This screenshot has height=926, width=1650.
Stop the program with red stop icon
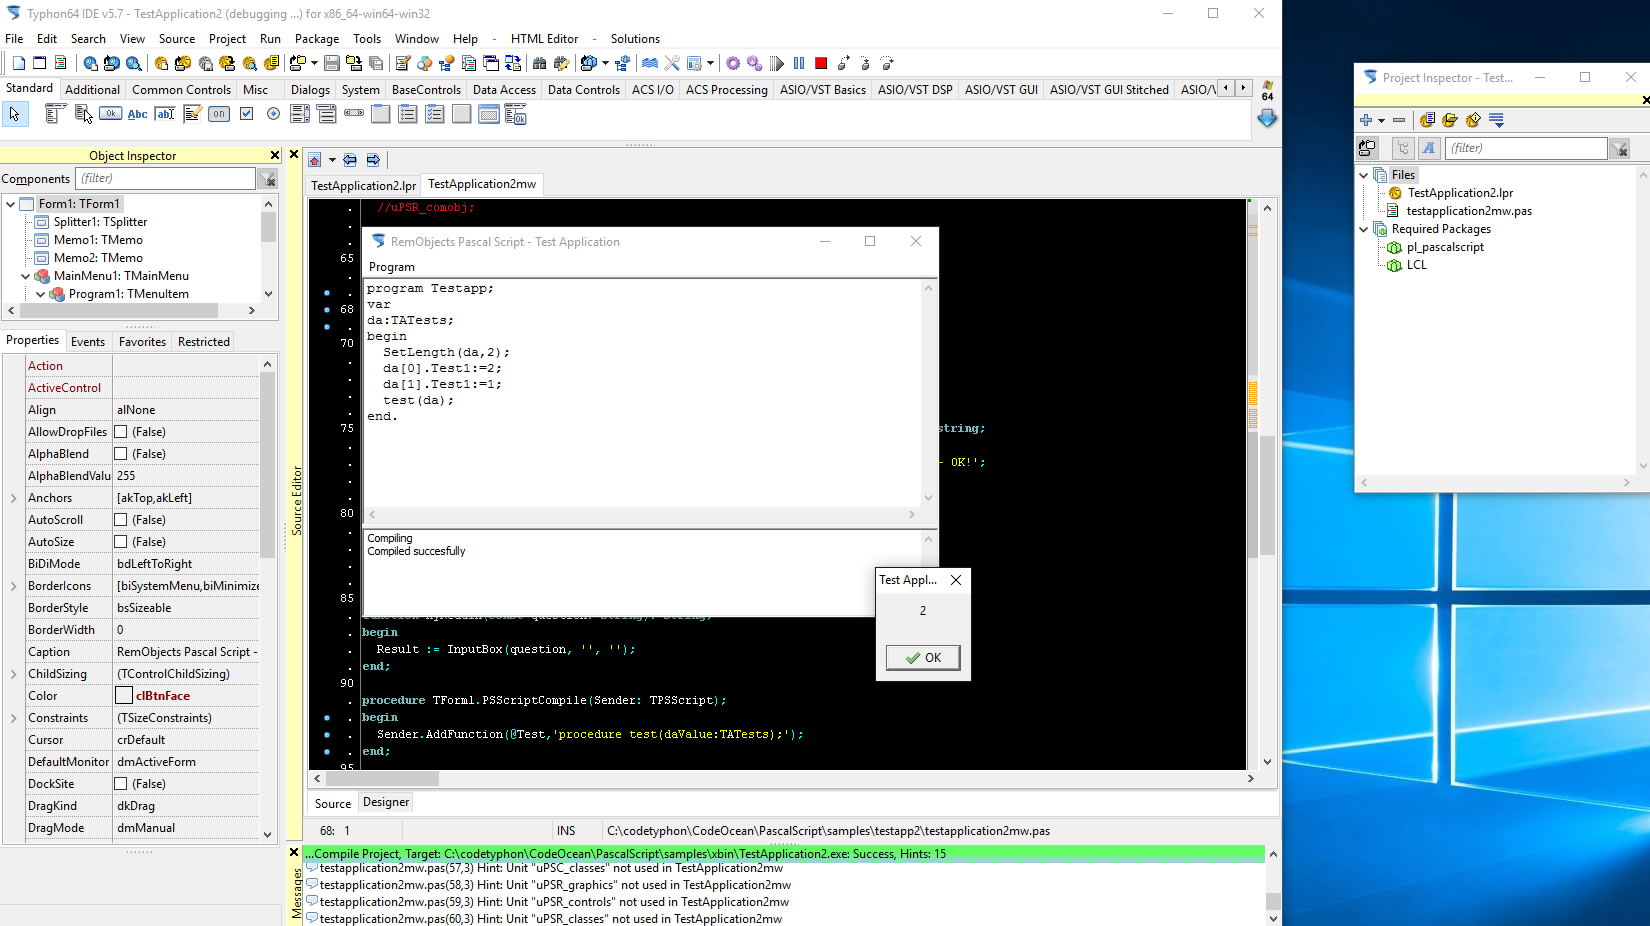(x=821, y=63)
